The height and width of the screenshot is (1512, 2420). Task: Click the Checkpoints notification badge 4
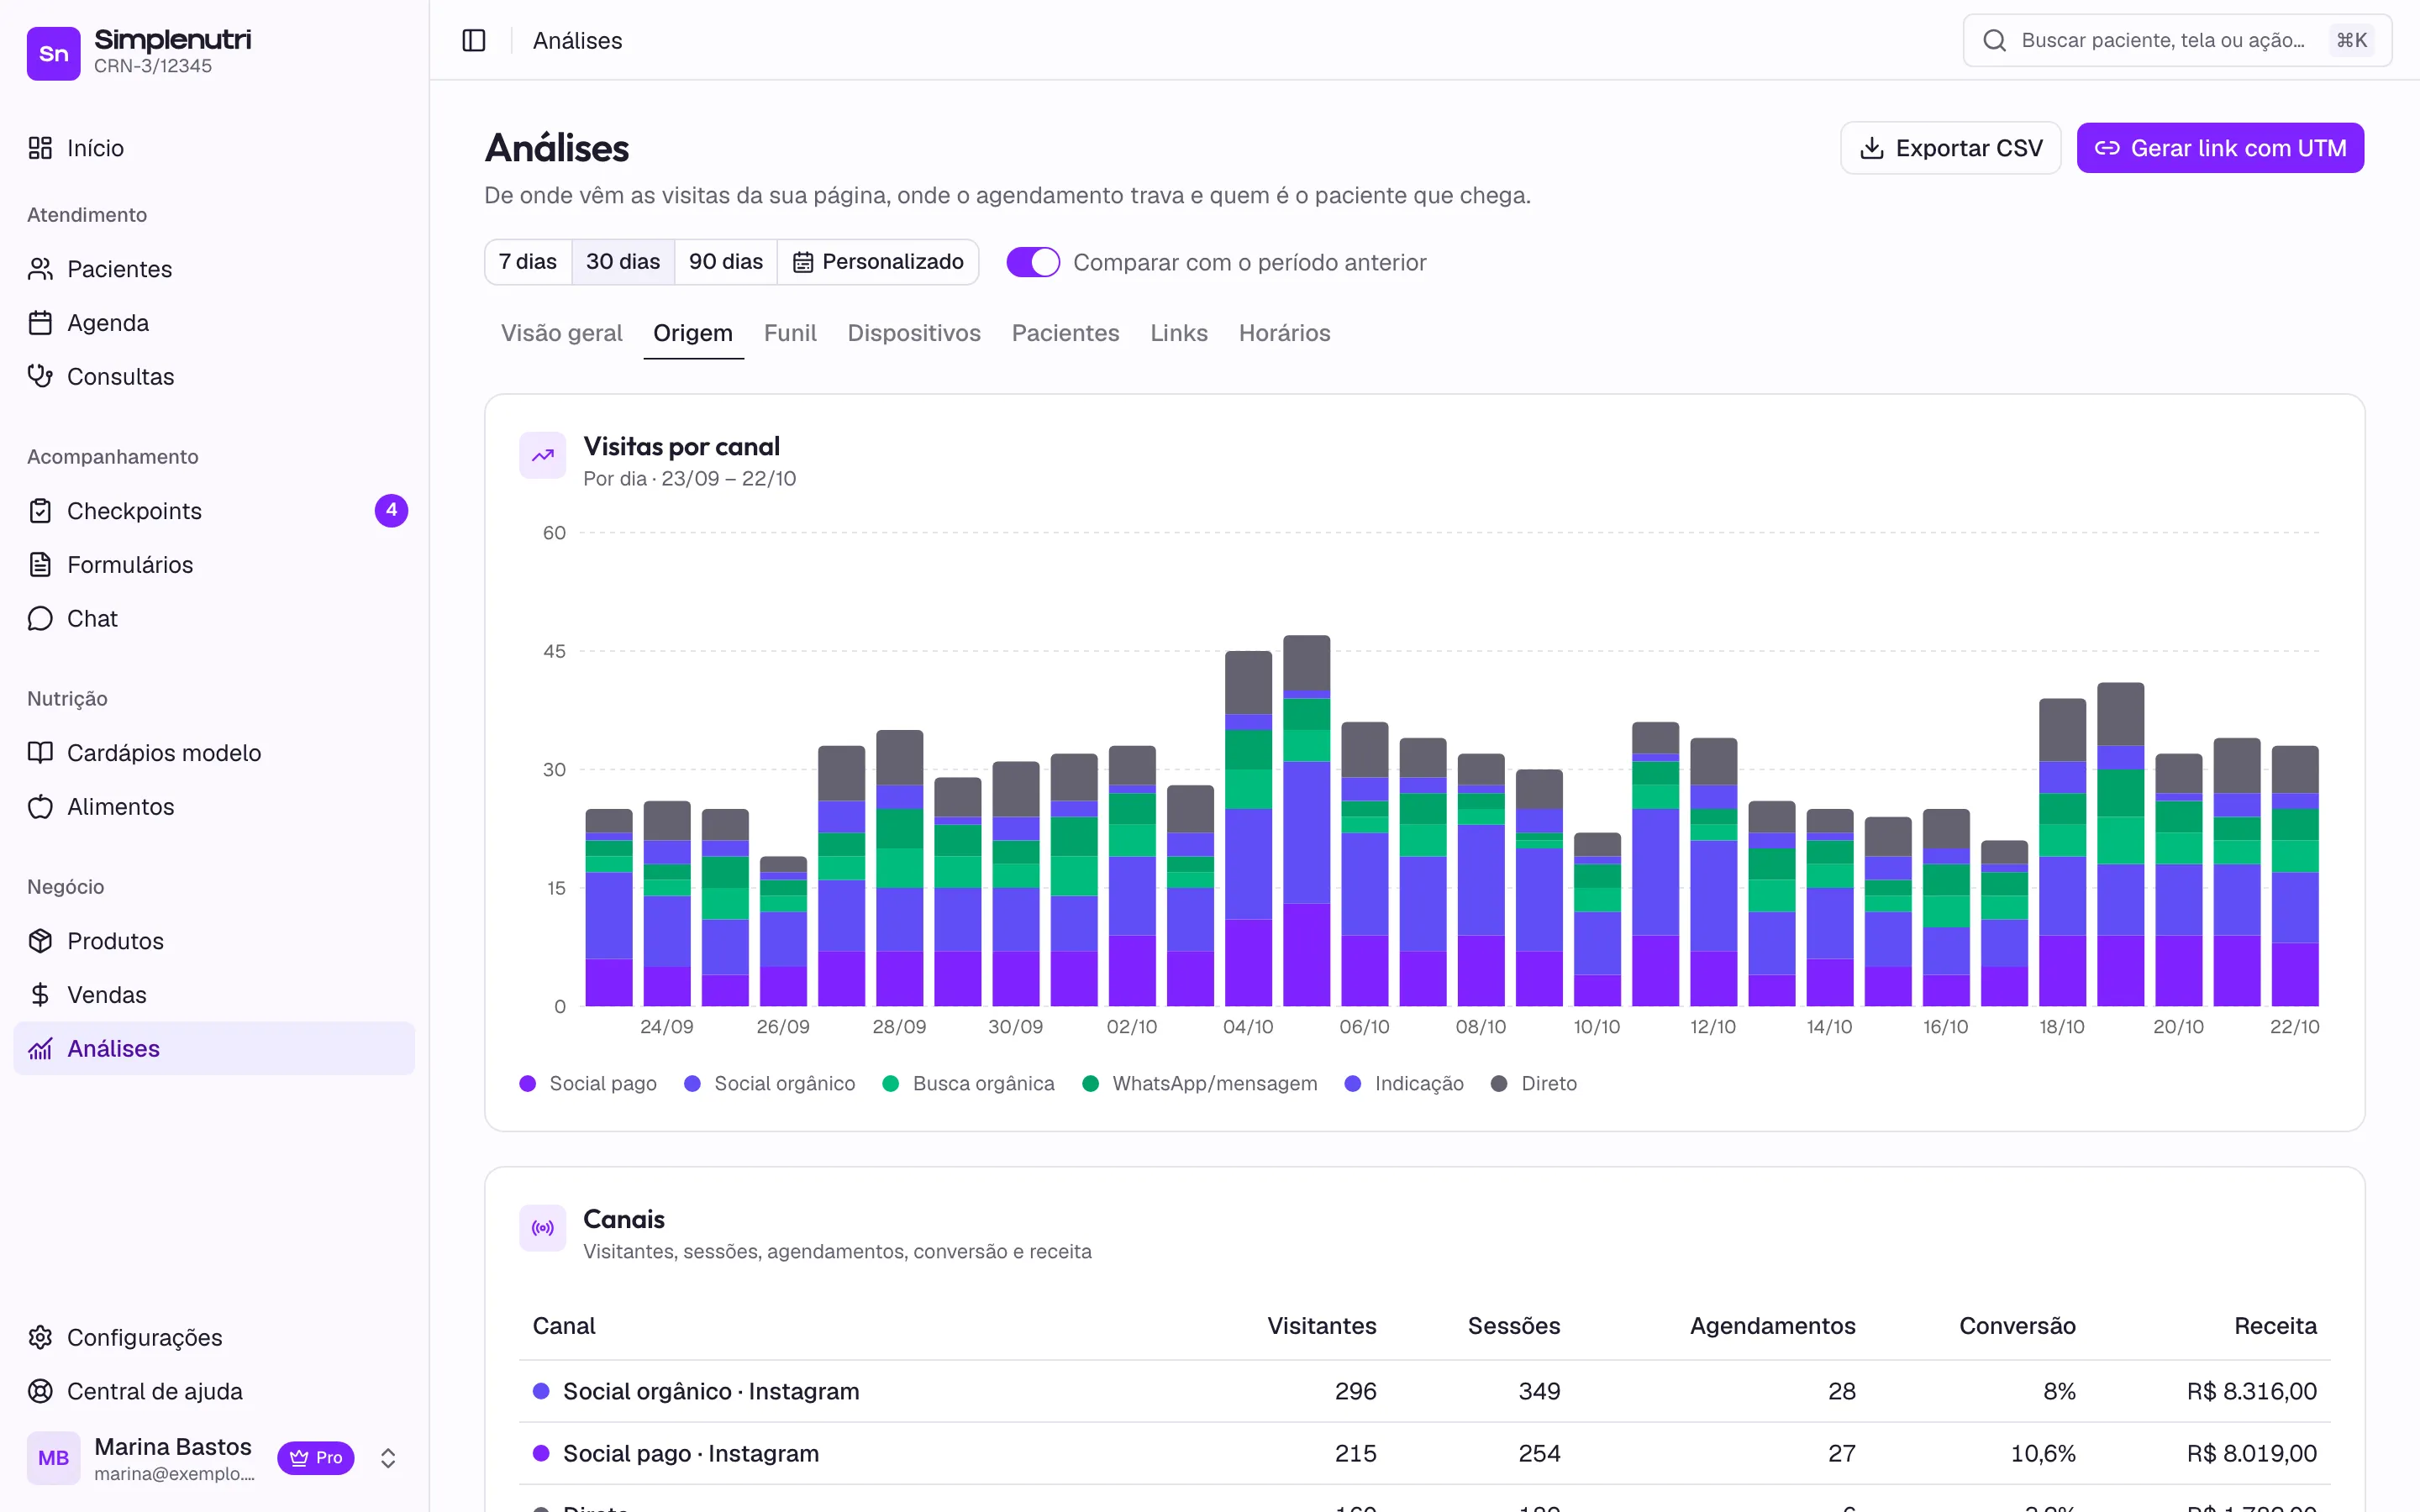click(391, 511)
